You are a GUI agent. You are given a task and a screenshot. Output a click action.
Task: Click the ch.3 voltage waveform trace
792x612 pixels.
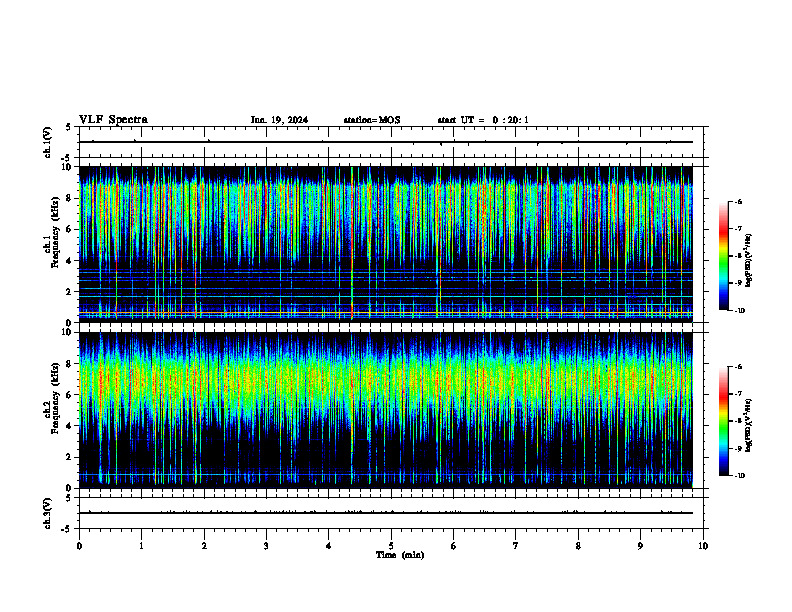[x=385, y=513]
